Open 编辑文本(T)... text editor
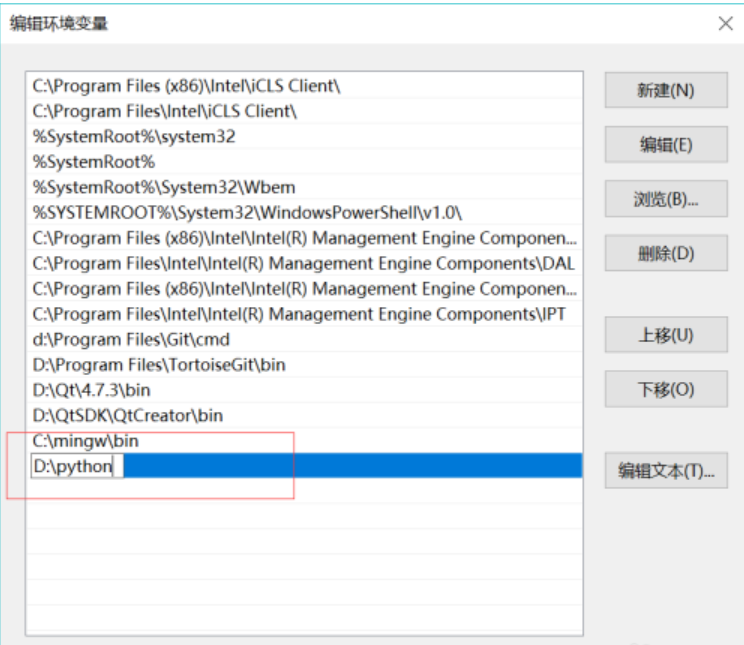The height and width of the screenshot is (645, 744). [665, 471]
